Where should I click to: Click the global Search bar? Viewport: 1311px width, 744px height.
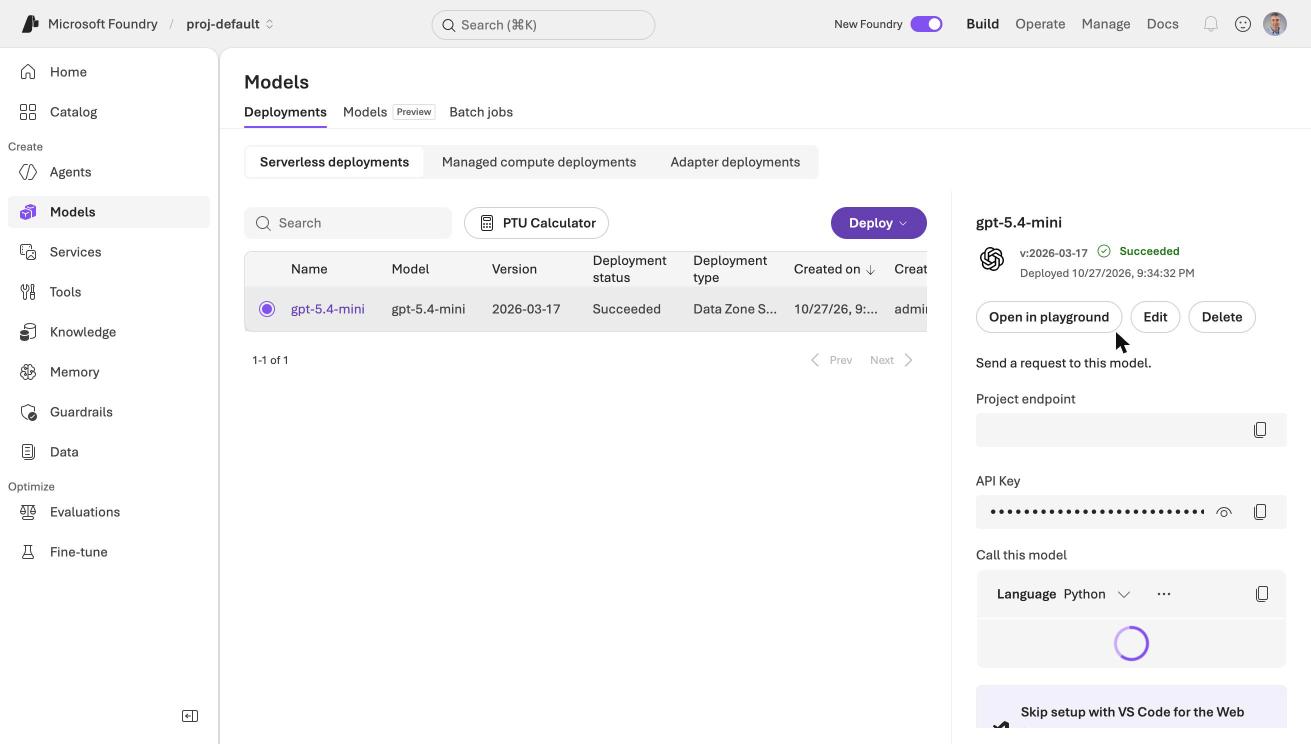543,25
